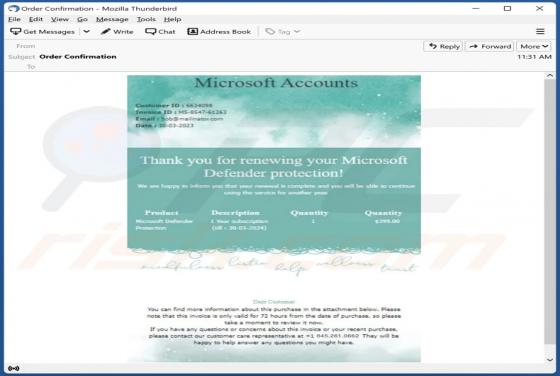The image size is (560, 376).
Task: Click the Customer ID line in email
Action: pos(174,105)
